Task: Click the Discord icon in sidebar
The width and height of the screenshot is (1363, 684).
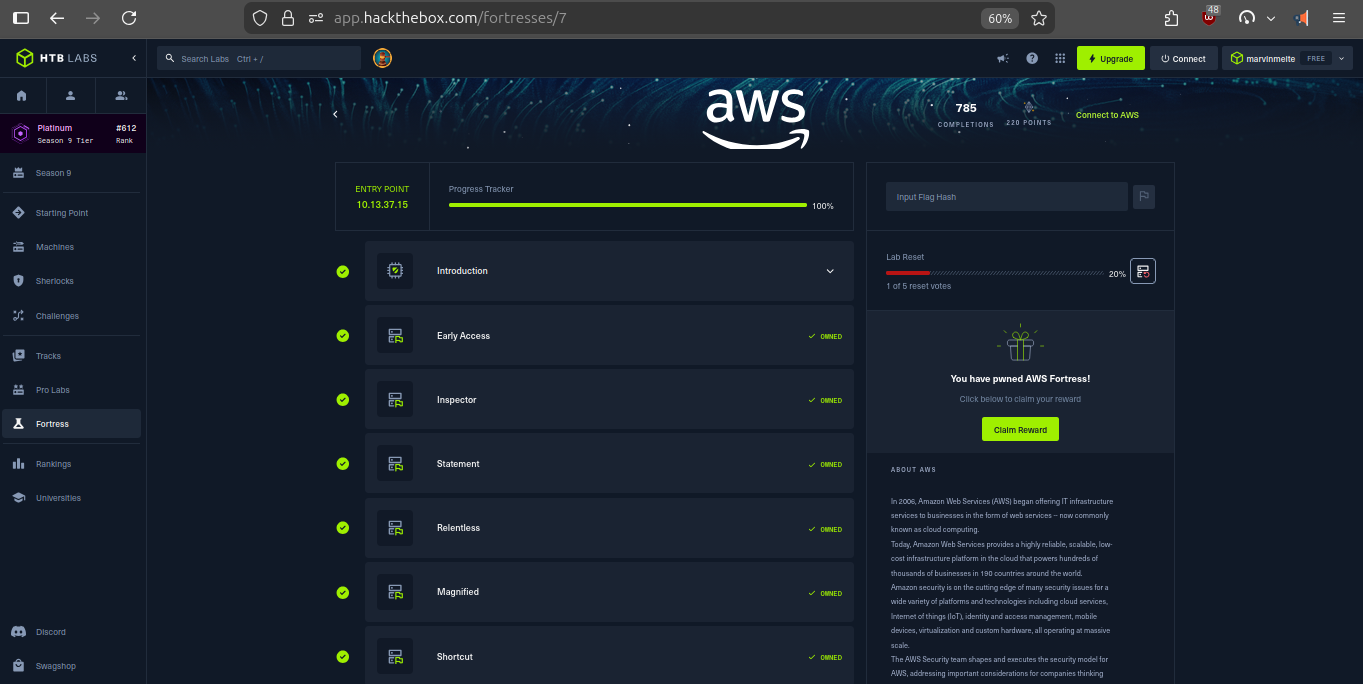Action: click(x=18, y=632)
